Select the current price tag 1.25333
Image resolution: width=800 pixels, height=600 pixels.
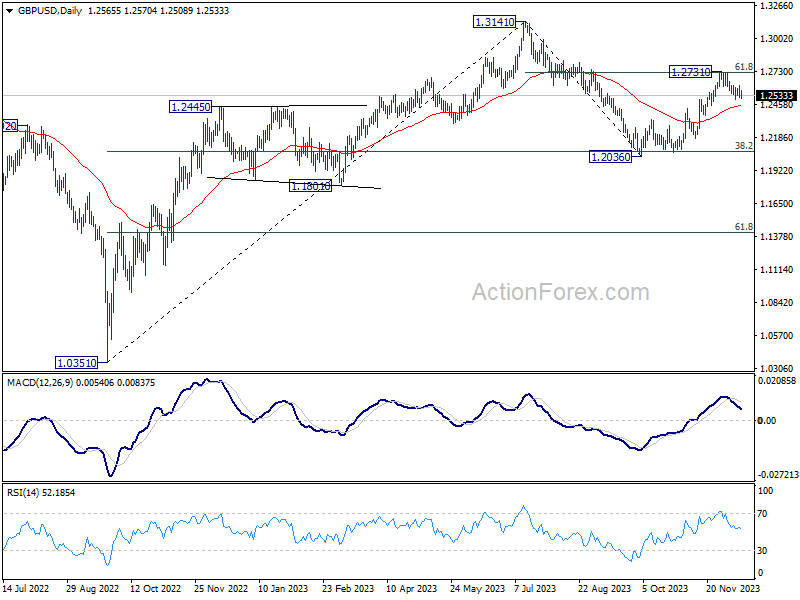[x=776, y=96]
